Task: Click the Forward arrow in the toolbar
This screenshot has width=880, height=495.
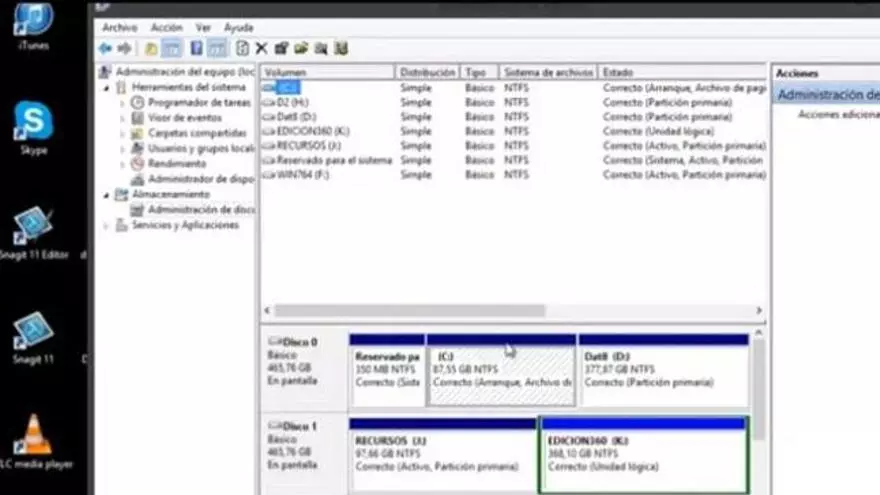Action: pyautogui.click(x=124, y=48)
